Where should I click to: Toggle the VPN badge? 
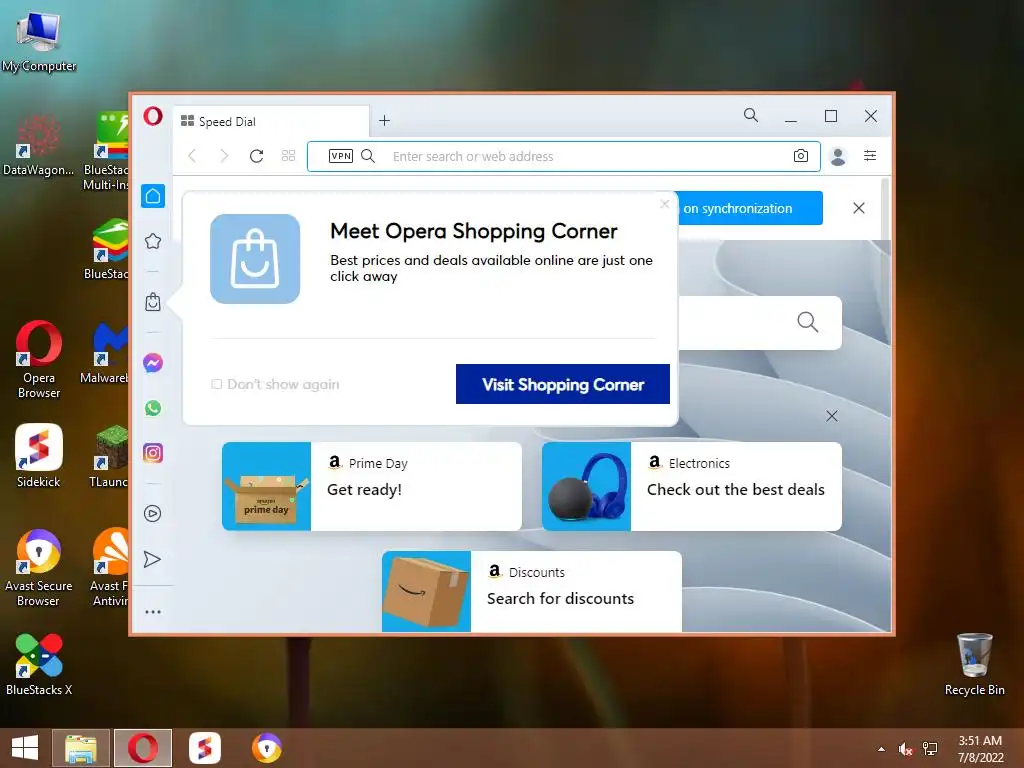(x=341, y=156)
